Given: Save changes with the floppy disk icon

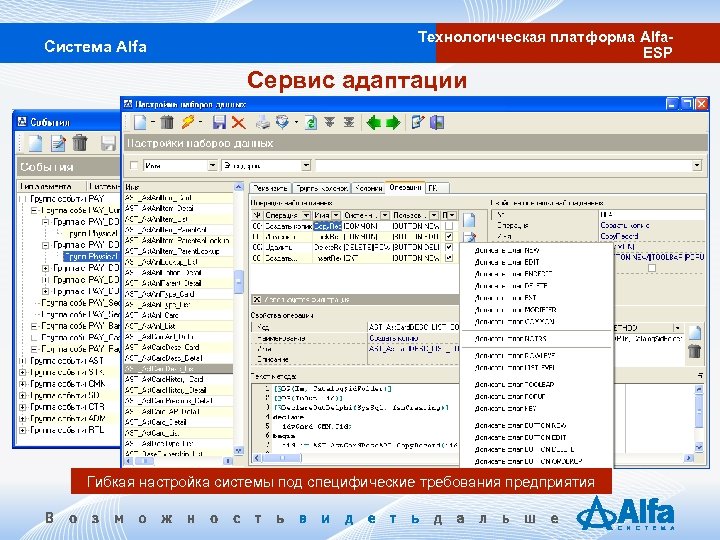Looking at the screenshot, I should pos(219,123).
